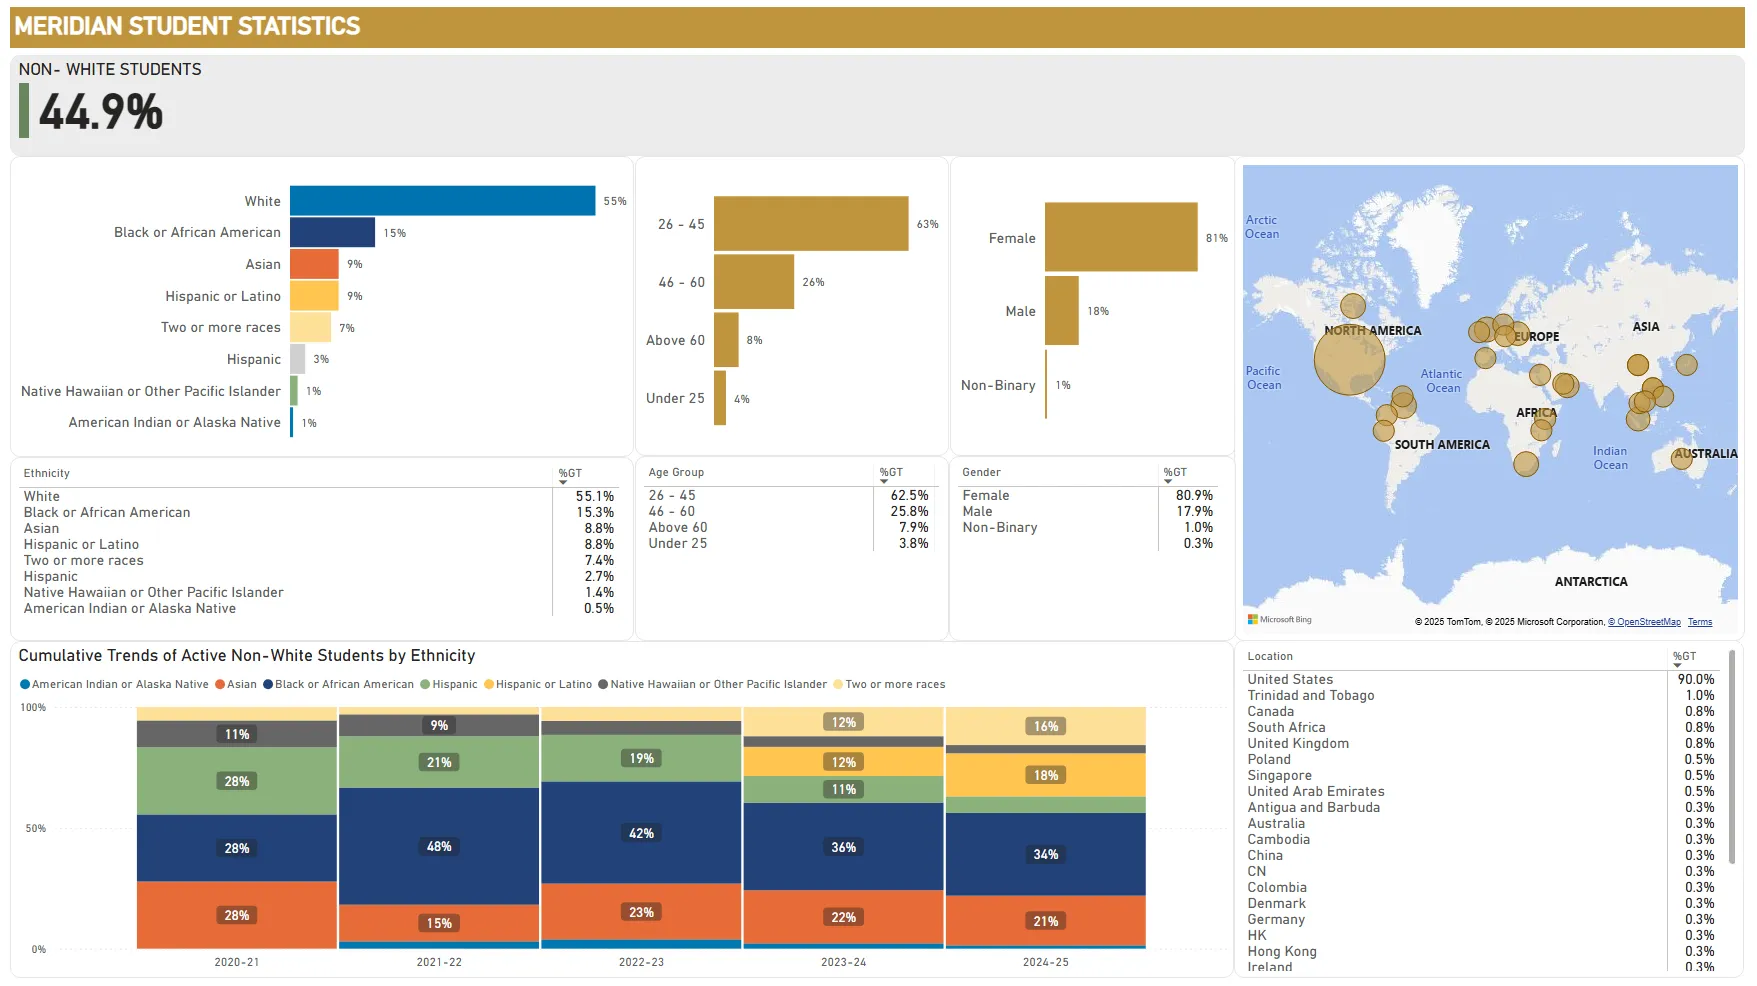Click the Location column header

[1270, 657]
